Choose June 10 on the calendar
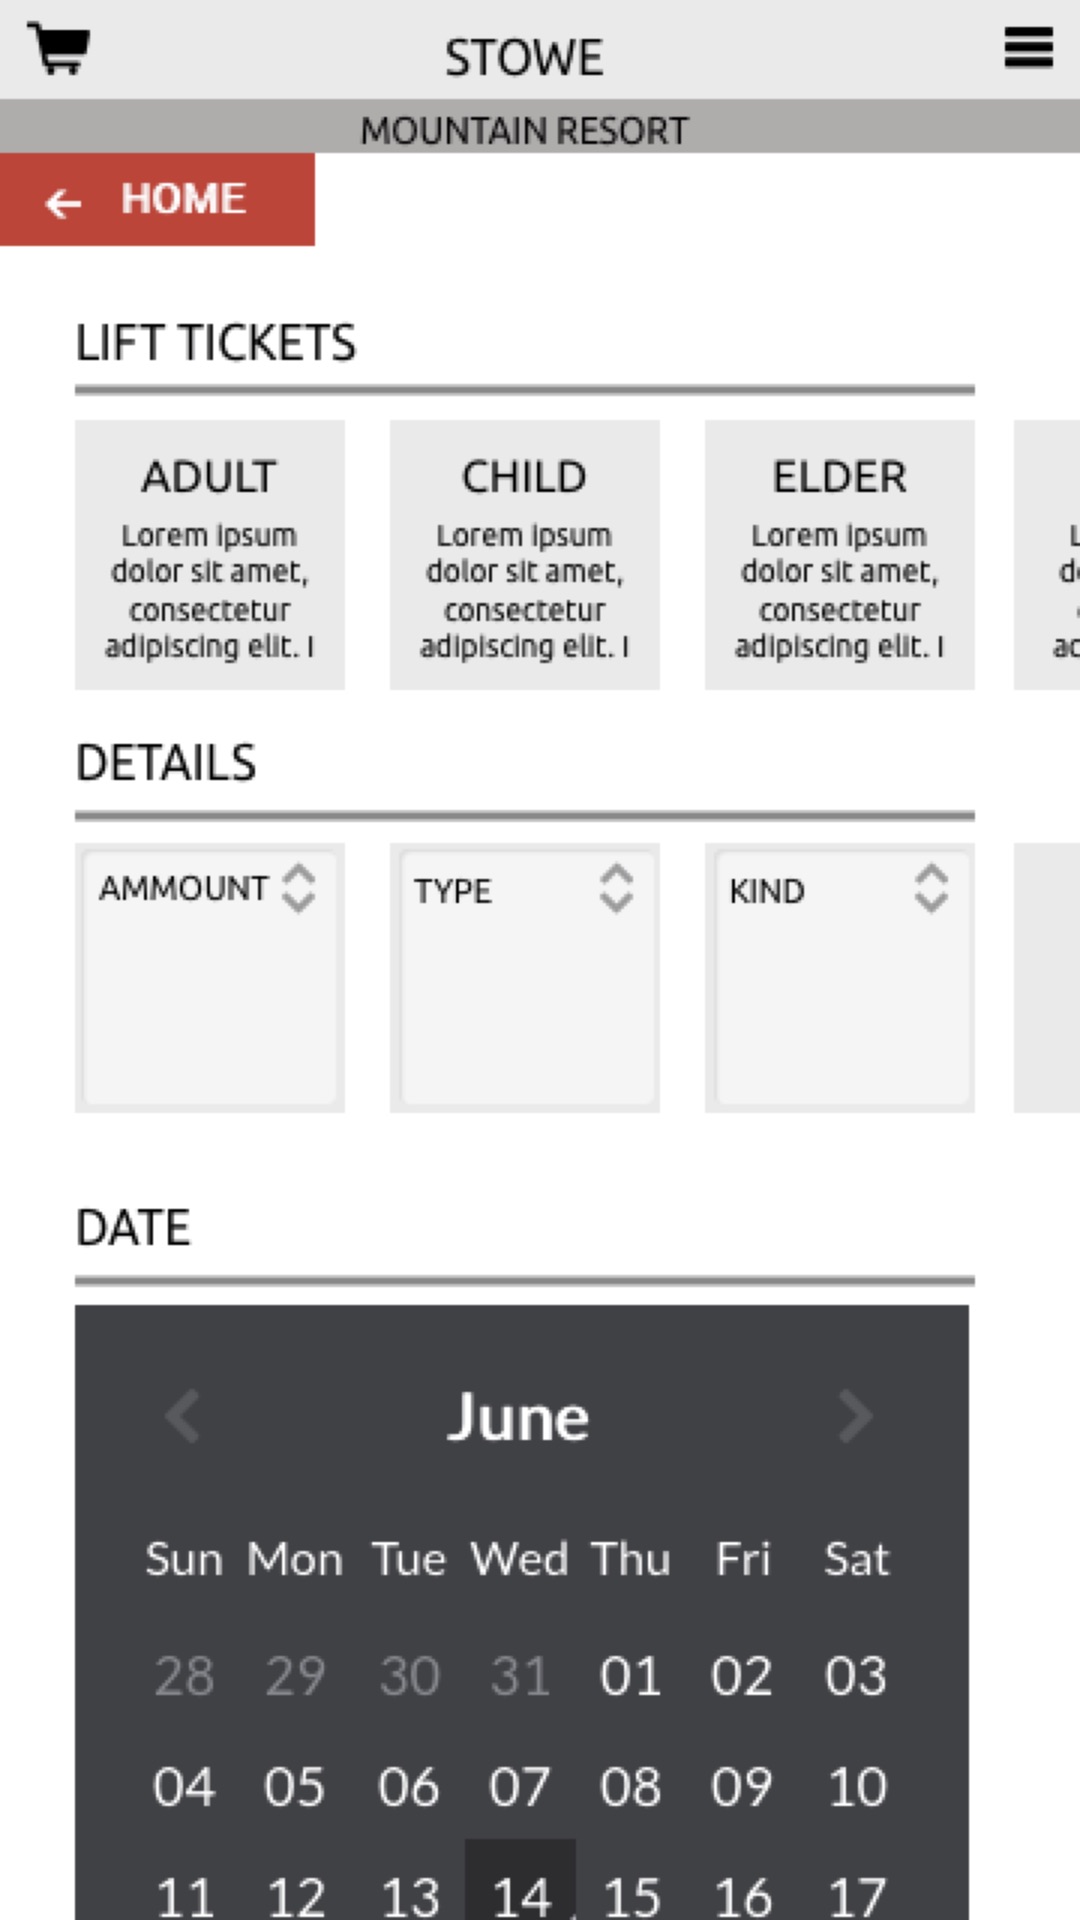This screenshot has width=1080, height=1920. [x=856, y=1787]
